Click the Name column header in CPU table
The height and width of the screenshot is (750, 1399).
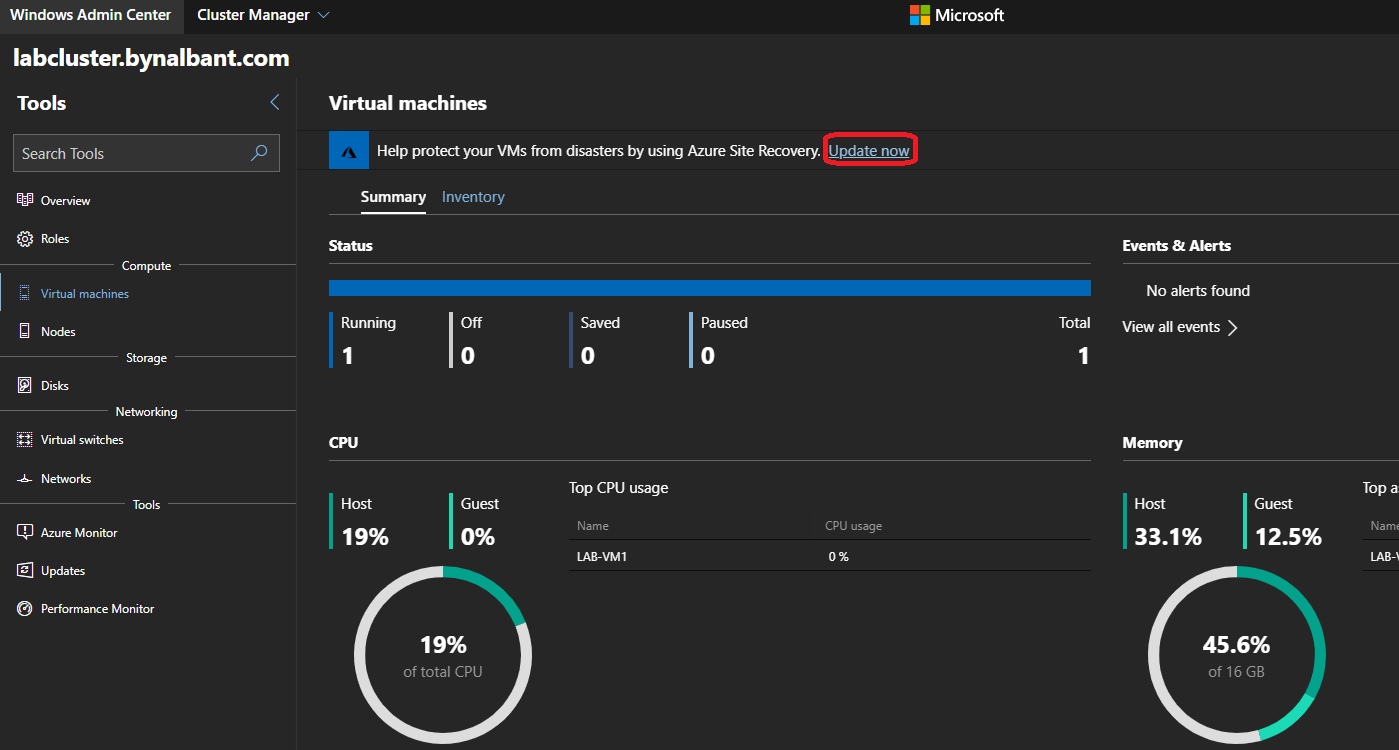tap(593, 526)
